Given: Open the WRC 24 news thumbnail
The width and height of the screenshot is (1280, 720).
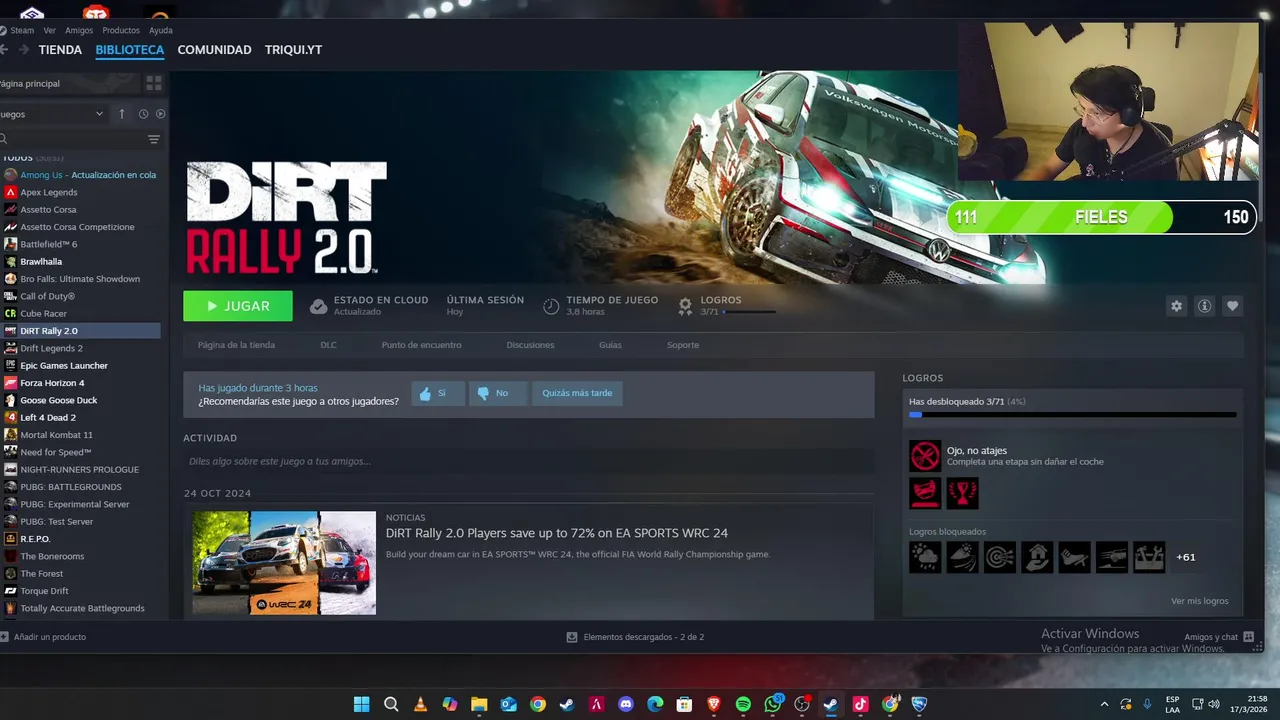Looking at the screenshot, I should tap(284, 563).
